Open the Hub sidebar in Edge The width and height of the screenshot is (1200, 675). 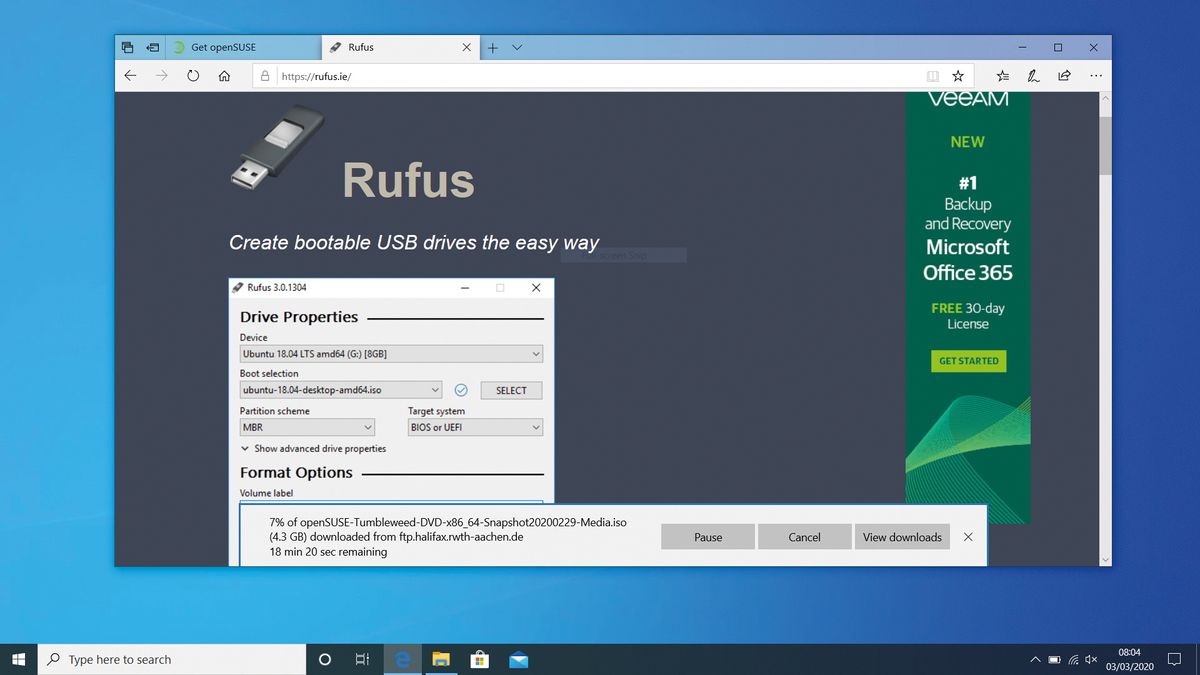[1002, 75]
